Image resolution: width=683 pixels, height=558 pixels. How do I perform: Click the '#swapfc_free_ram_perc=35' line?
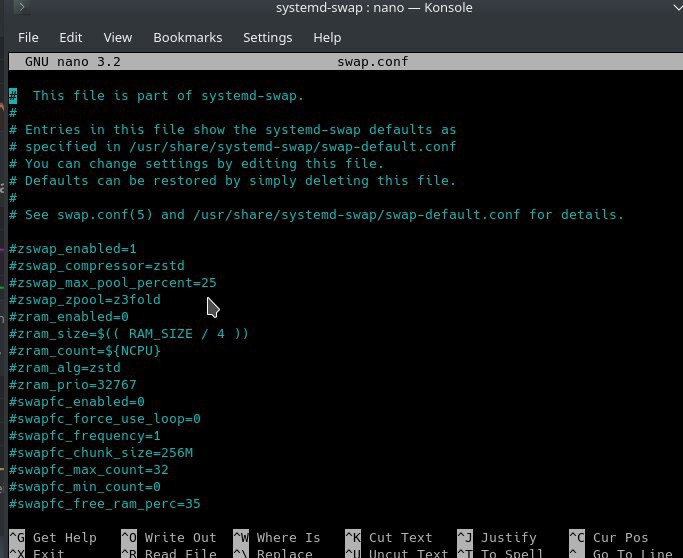coord(105,504)
